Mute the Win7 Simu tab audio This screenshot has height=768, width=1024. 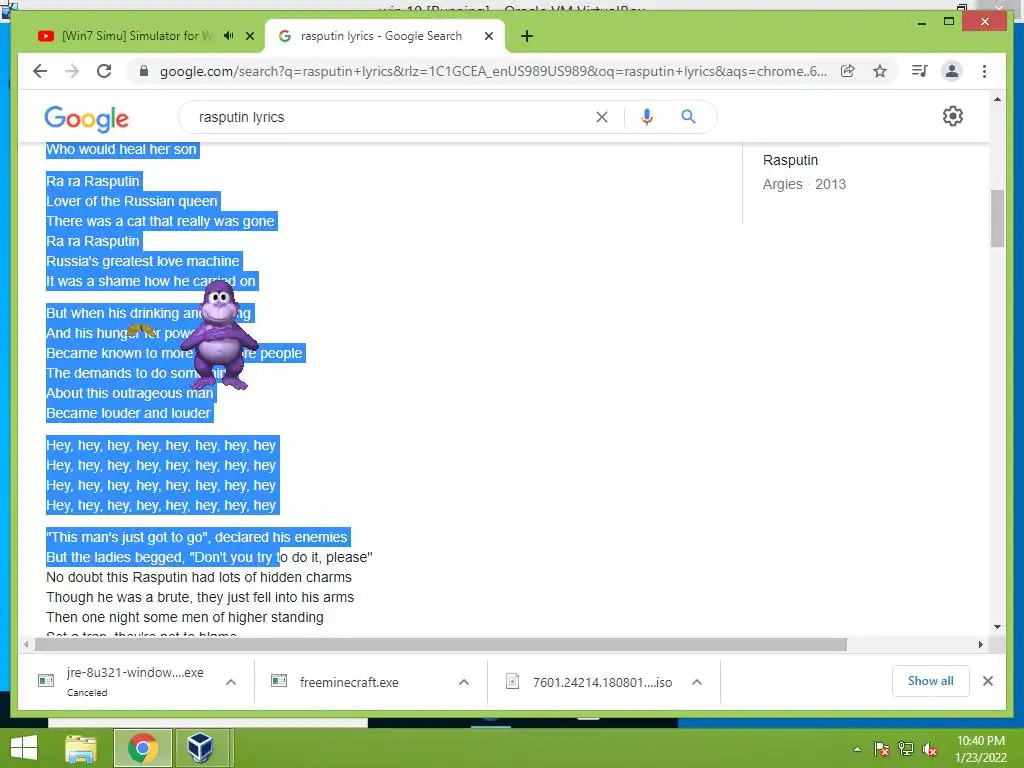pyautogui.click(x=229, y=36)
